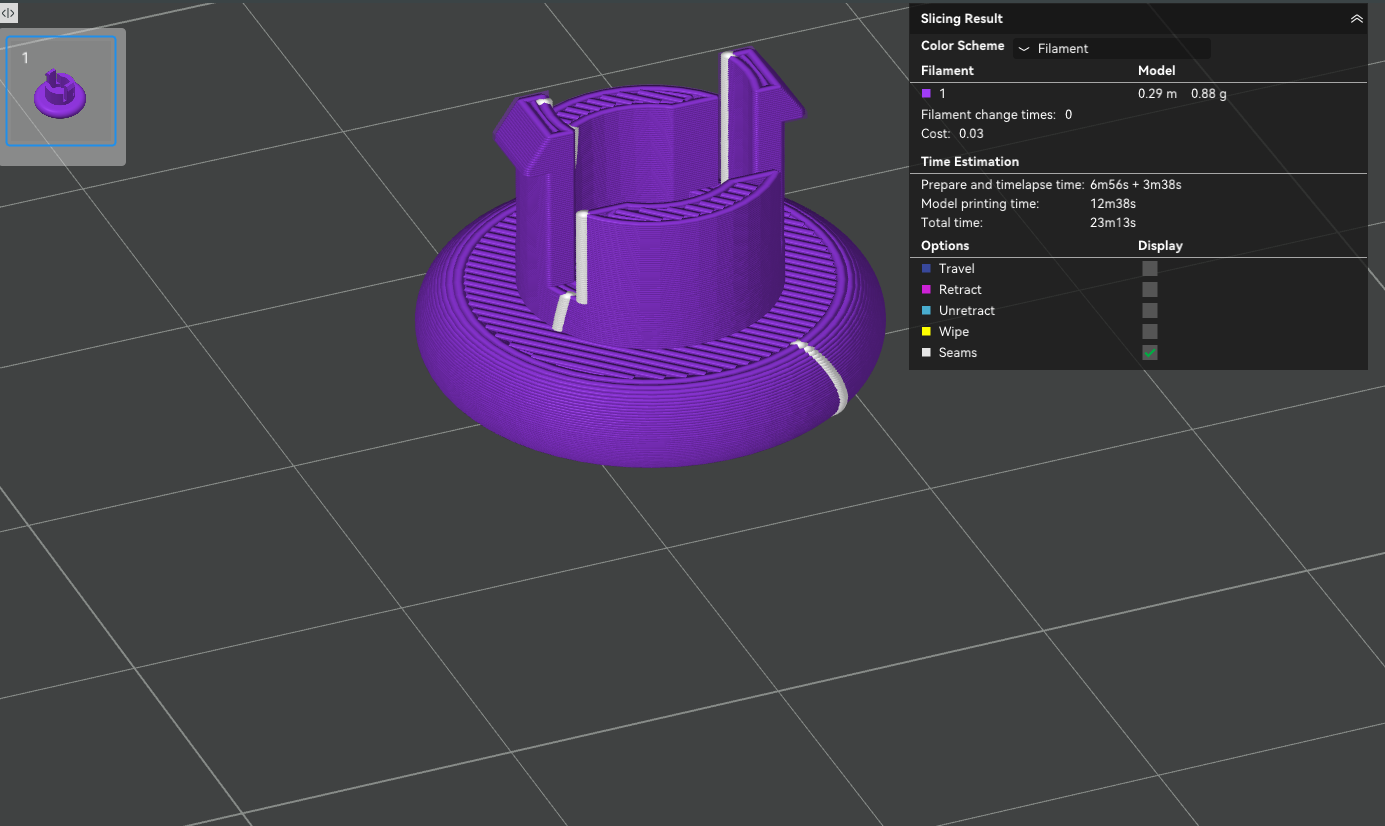Click the Filament change times text

tap(997, 115)
